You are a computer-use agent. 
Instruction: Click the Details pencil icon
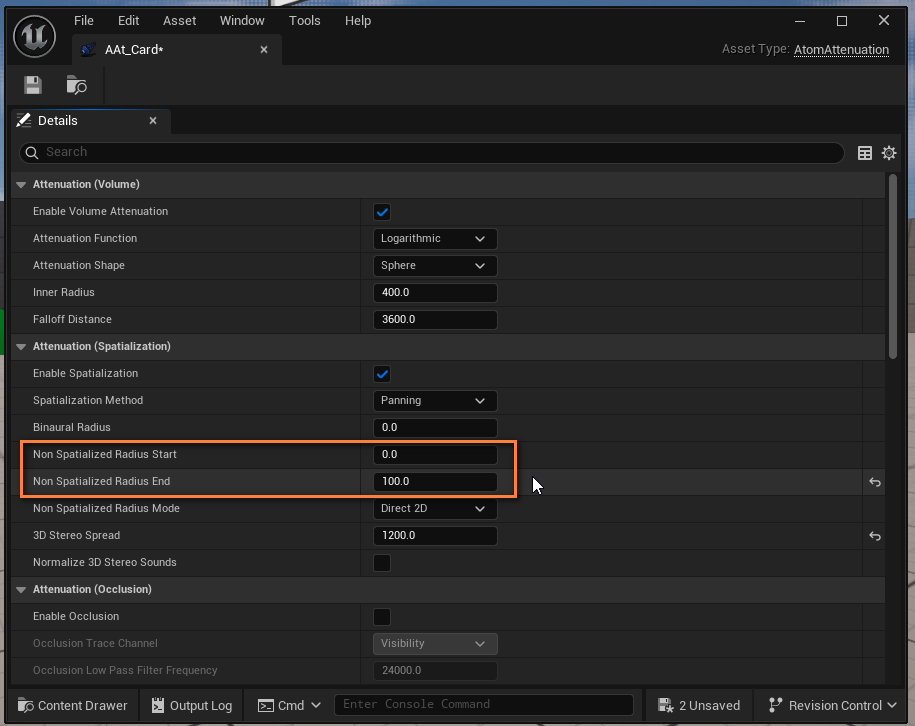click(x=23, y=120)
